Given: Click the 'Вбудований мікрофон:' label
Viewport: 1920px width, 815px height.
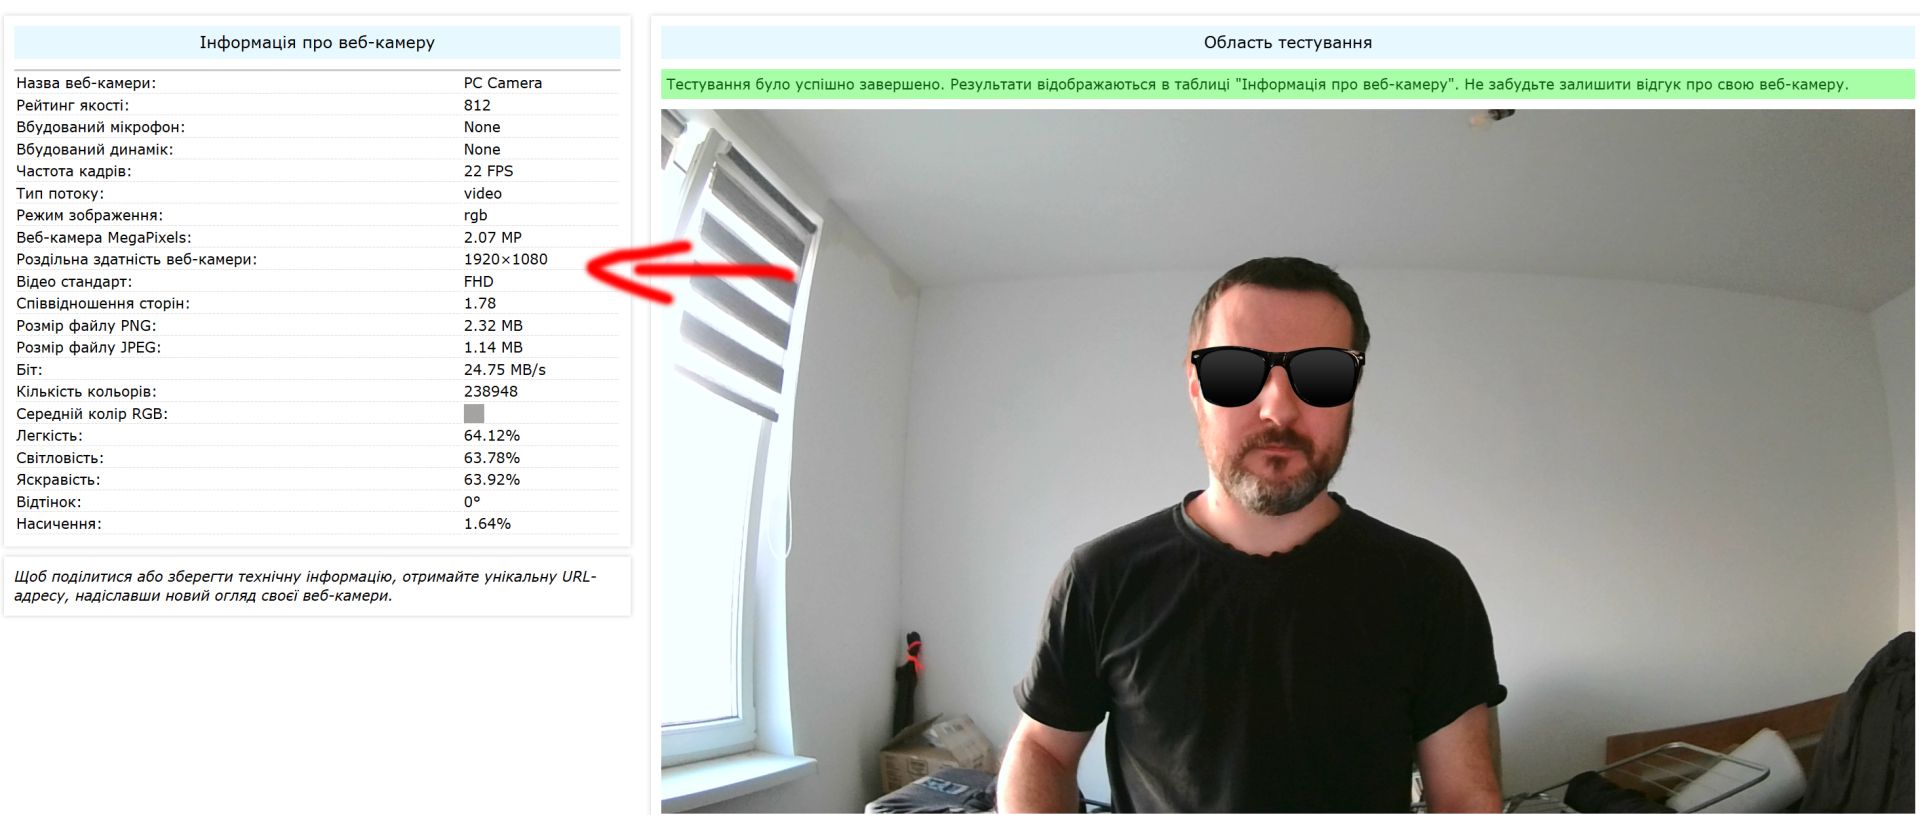Looking at the screenshot, I should pos(101,127).
